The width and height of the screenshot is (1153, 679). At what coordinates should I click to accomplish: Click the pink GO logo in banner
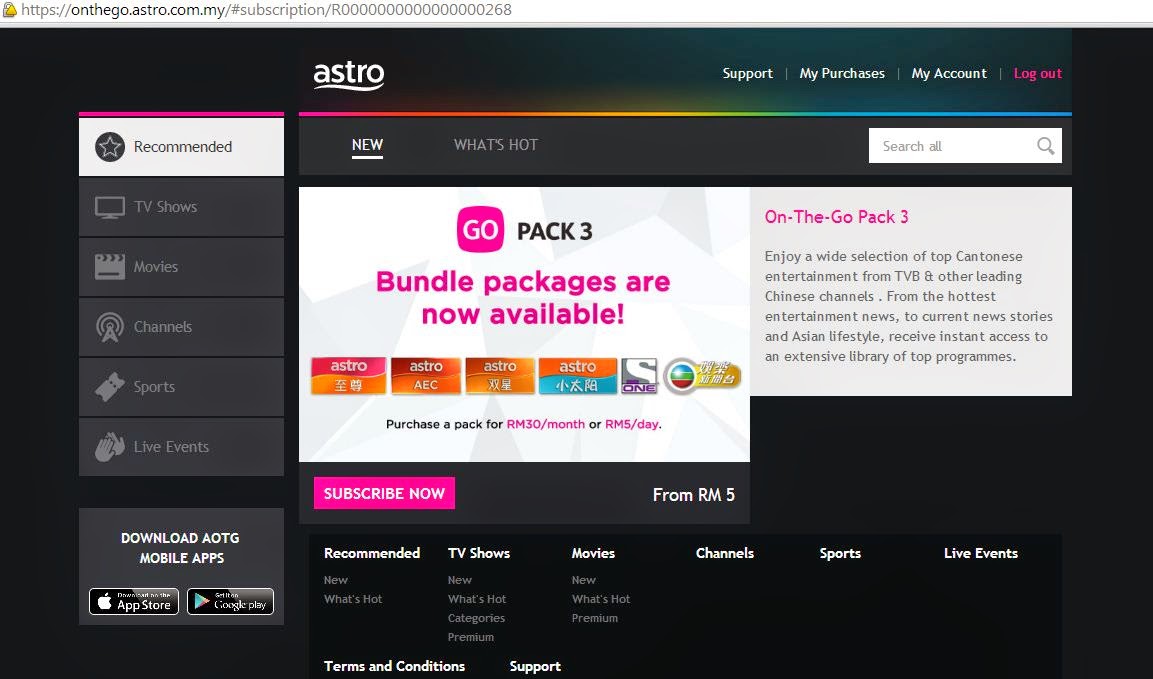(480, 230)
